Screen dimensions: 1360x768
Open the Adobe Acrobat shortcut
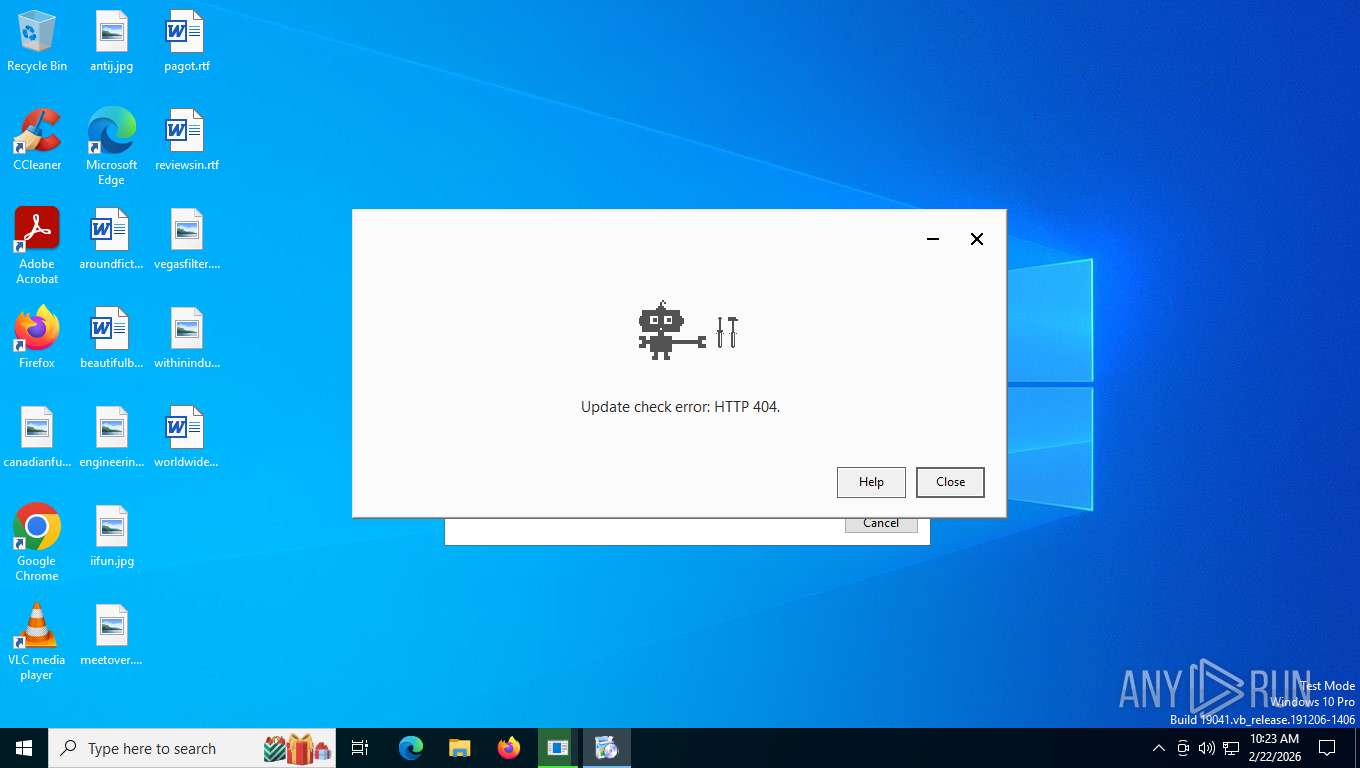point(37,245)
